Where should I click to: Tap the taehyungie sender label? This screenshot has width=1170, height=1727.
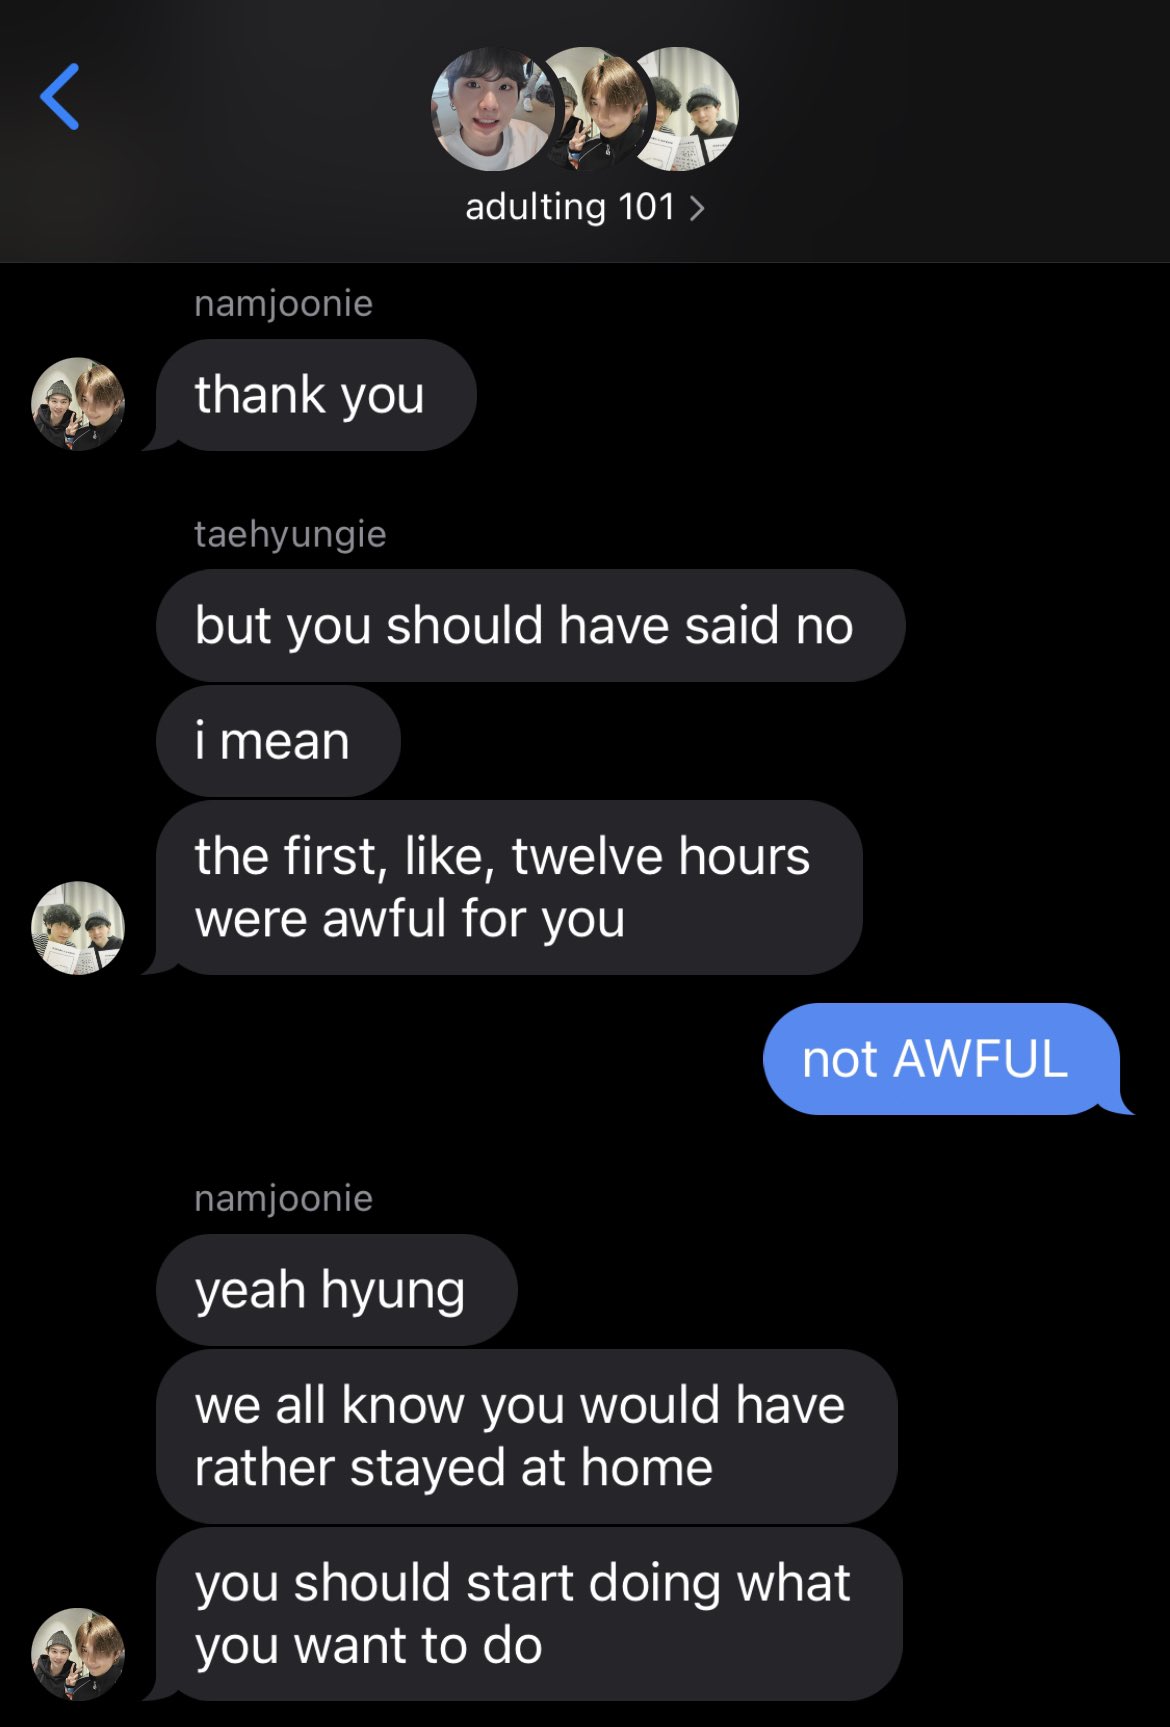290,534
